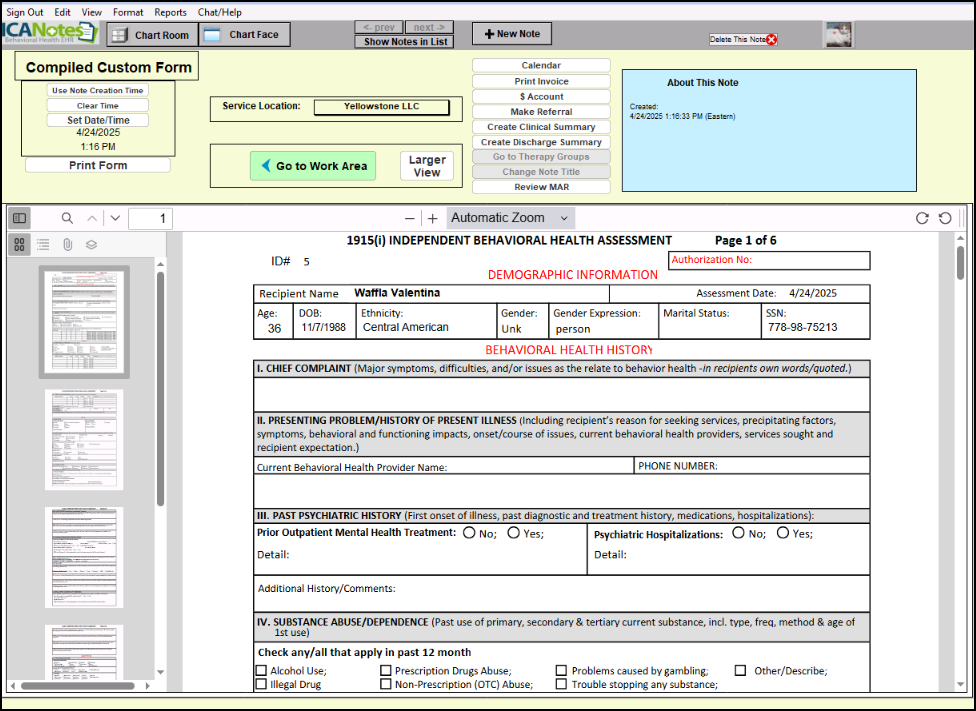Click the magnifier find-in-document icon
976x711 pixels.
[x=68, y=218]
